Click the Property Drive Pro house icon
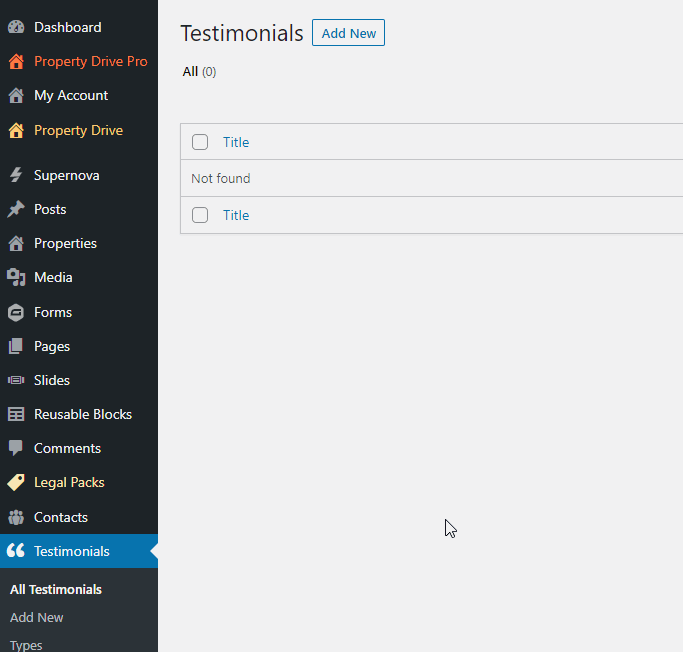This screenshot has height=652, width=683. [x=16, y=62]
